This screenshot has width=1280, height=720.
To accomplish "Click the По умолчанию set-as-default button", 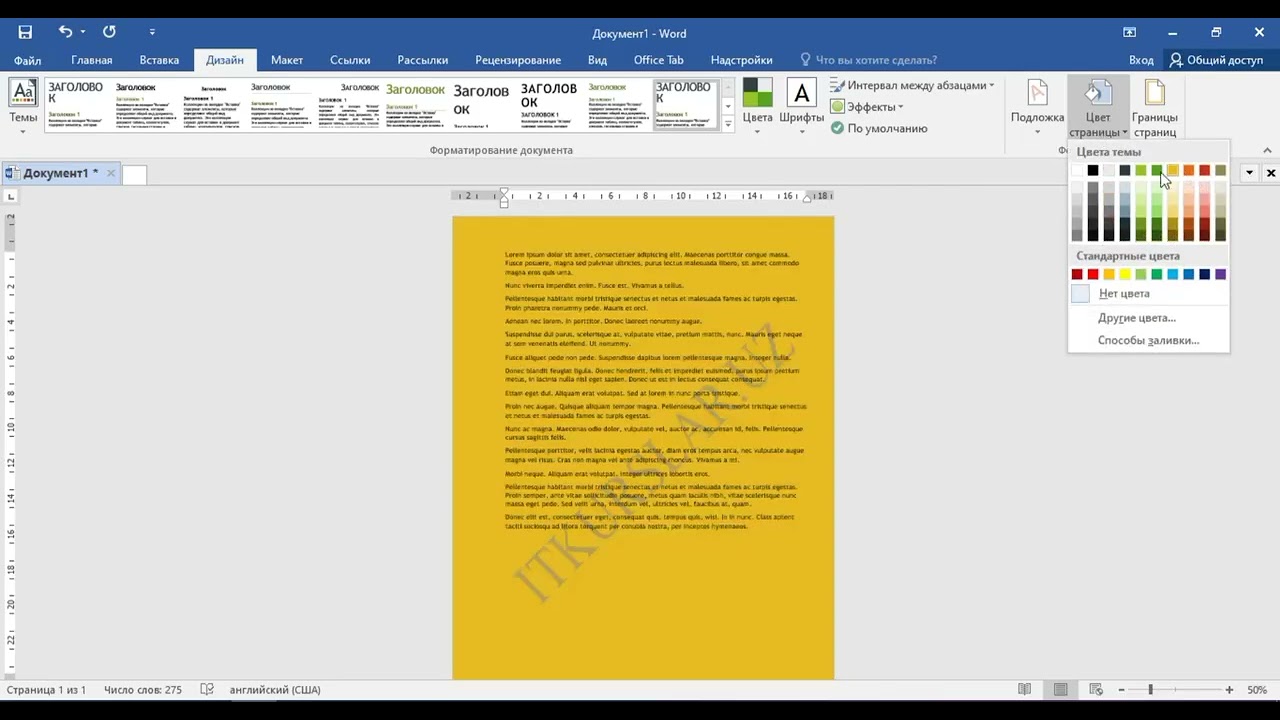I will [878, 128].
